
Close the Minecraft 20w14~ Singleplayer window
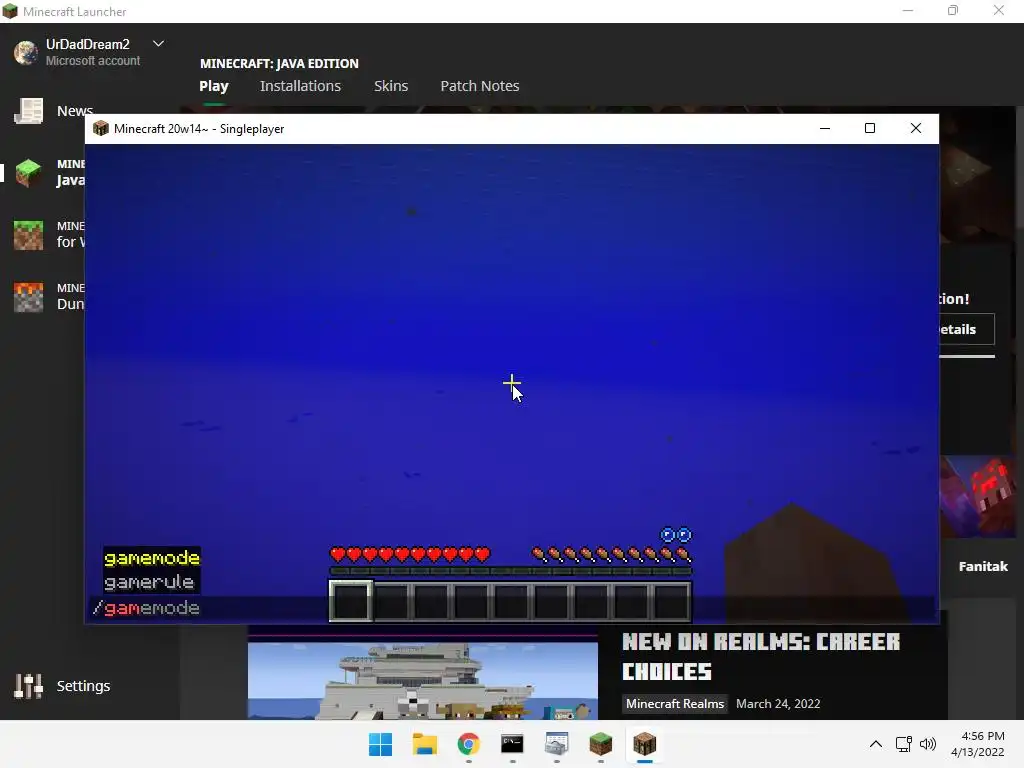[916, 129]
